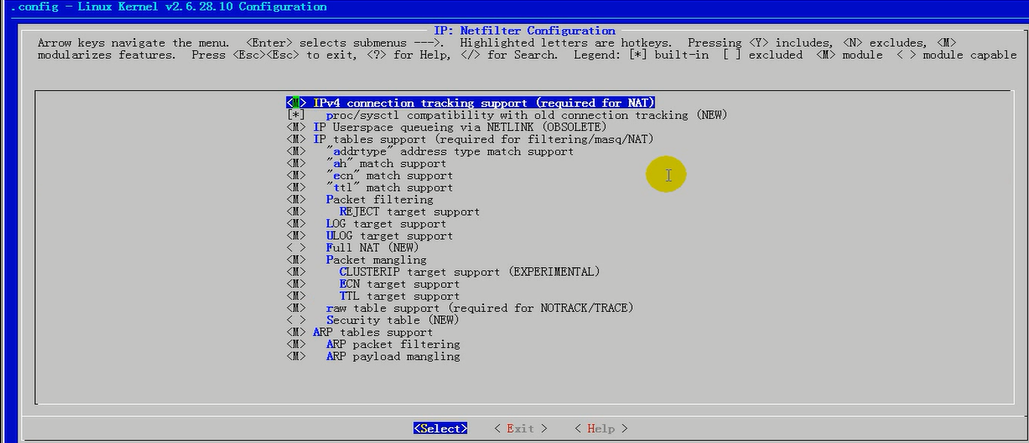Toggle empty Full NAT module marker
Viewport: 1029px width, 443px height.
pyautogui.click(x=296, y=248)
